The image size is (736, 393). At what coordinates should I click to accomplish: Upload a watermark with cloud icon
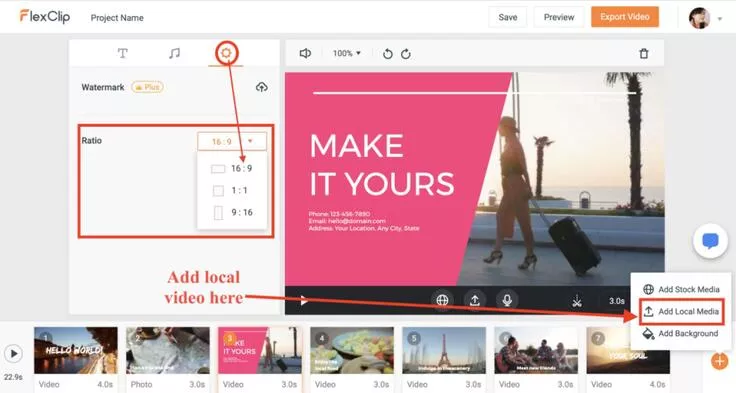coord(262,87)
